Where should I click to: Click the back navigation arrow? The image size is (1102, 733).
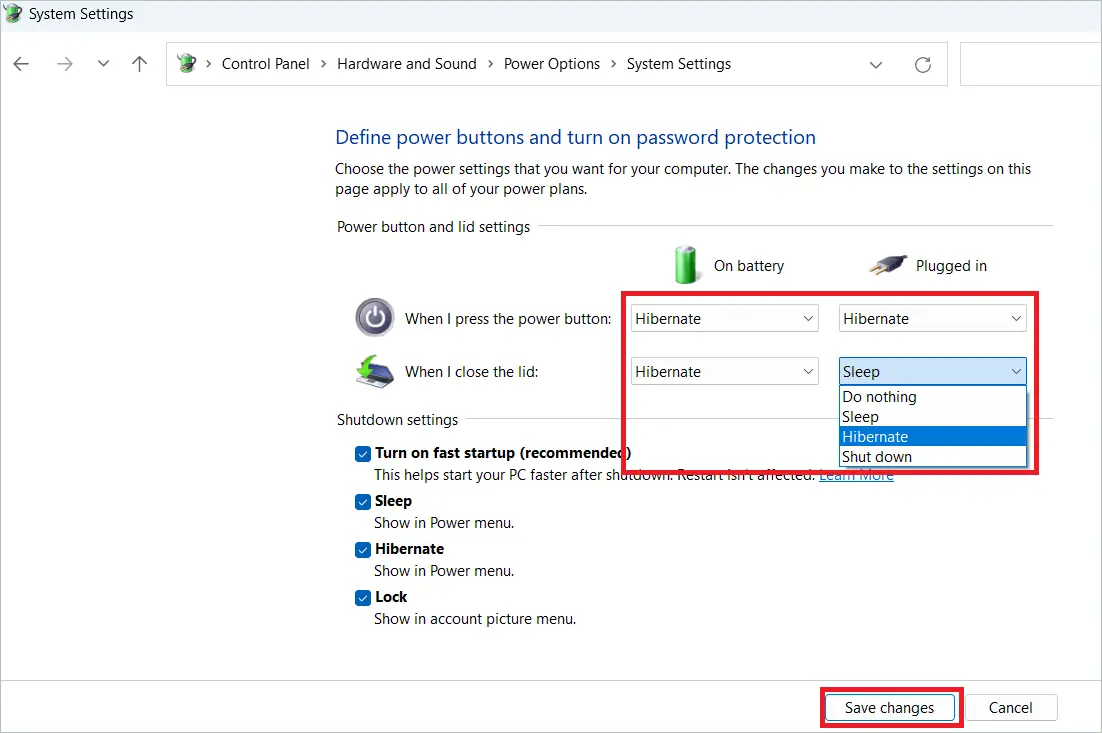click(21, 63)
